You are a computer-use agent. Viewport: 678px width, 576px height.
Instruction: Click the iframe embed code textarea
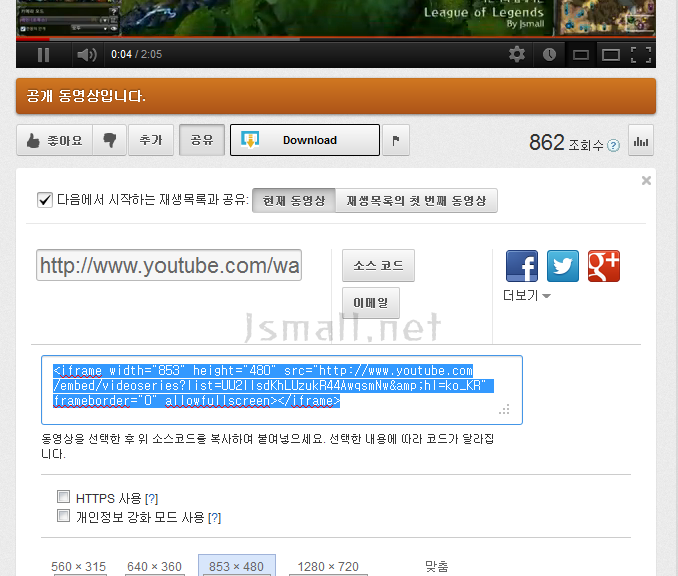pos(282,390)
